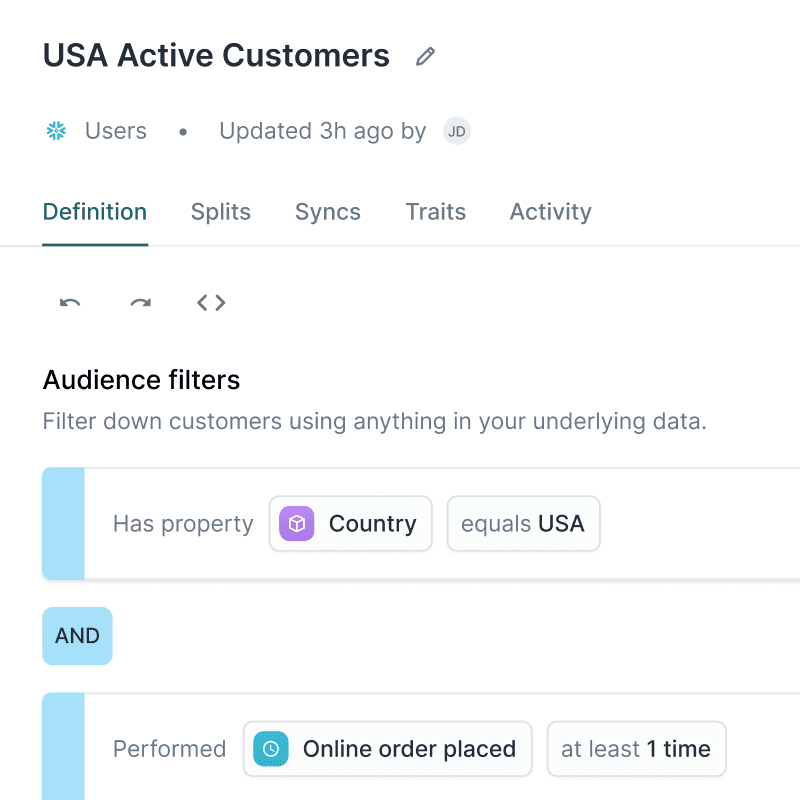View the Traits tab
Viewport: 800px width, 800px height.
[x=435, y=211]
